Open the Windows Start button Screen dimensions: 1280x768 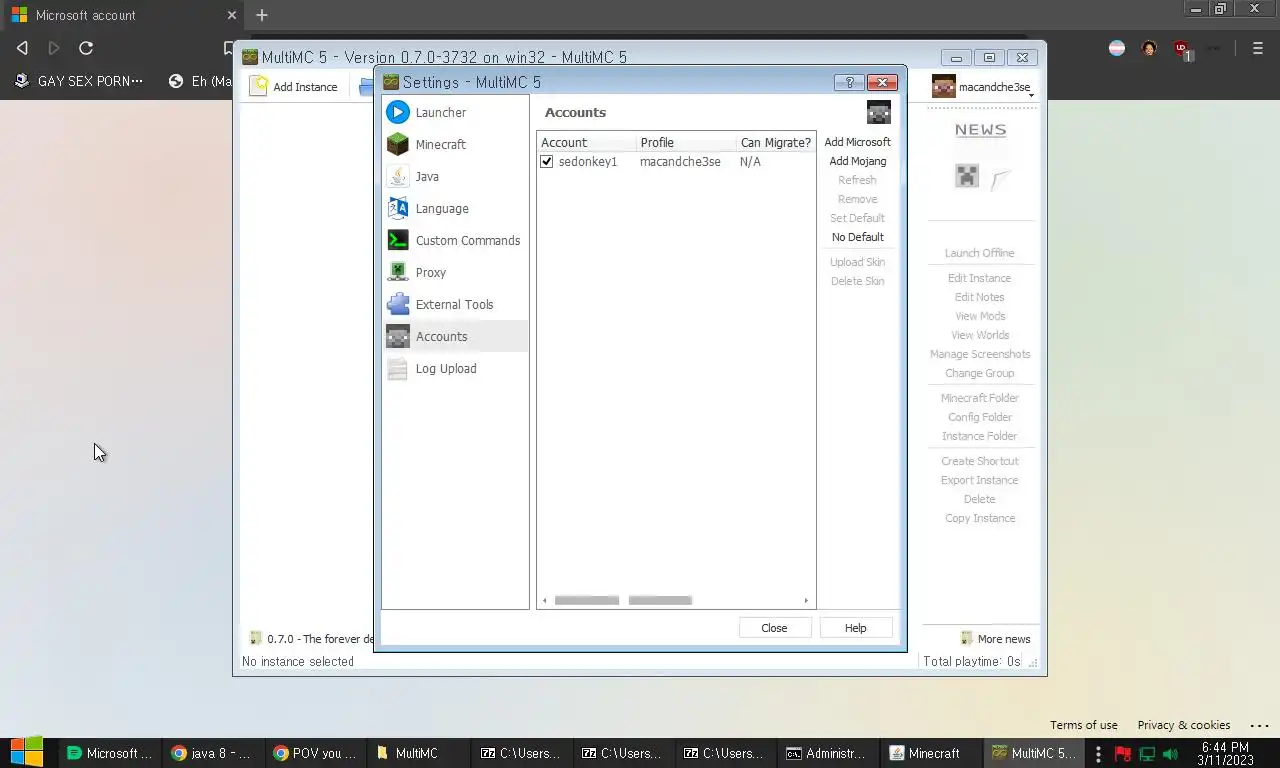pyautogui.click(x=27, y=753)
